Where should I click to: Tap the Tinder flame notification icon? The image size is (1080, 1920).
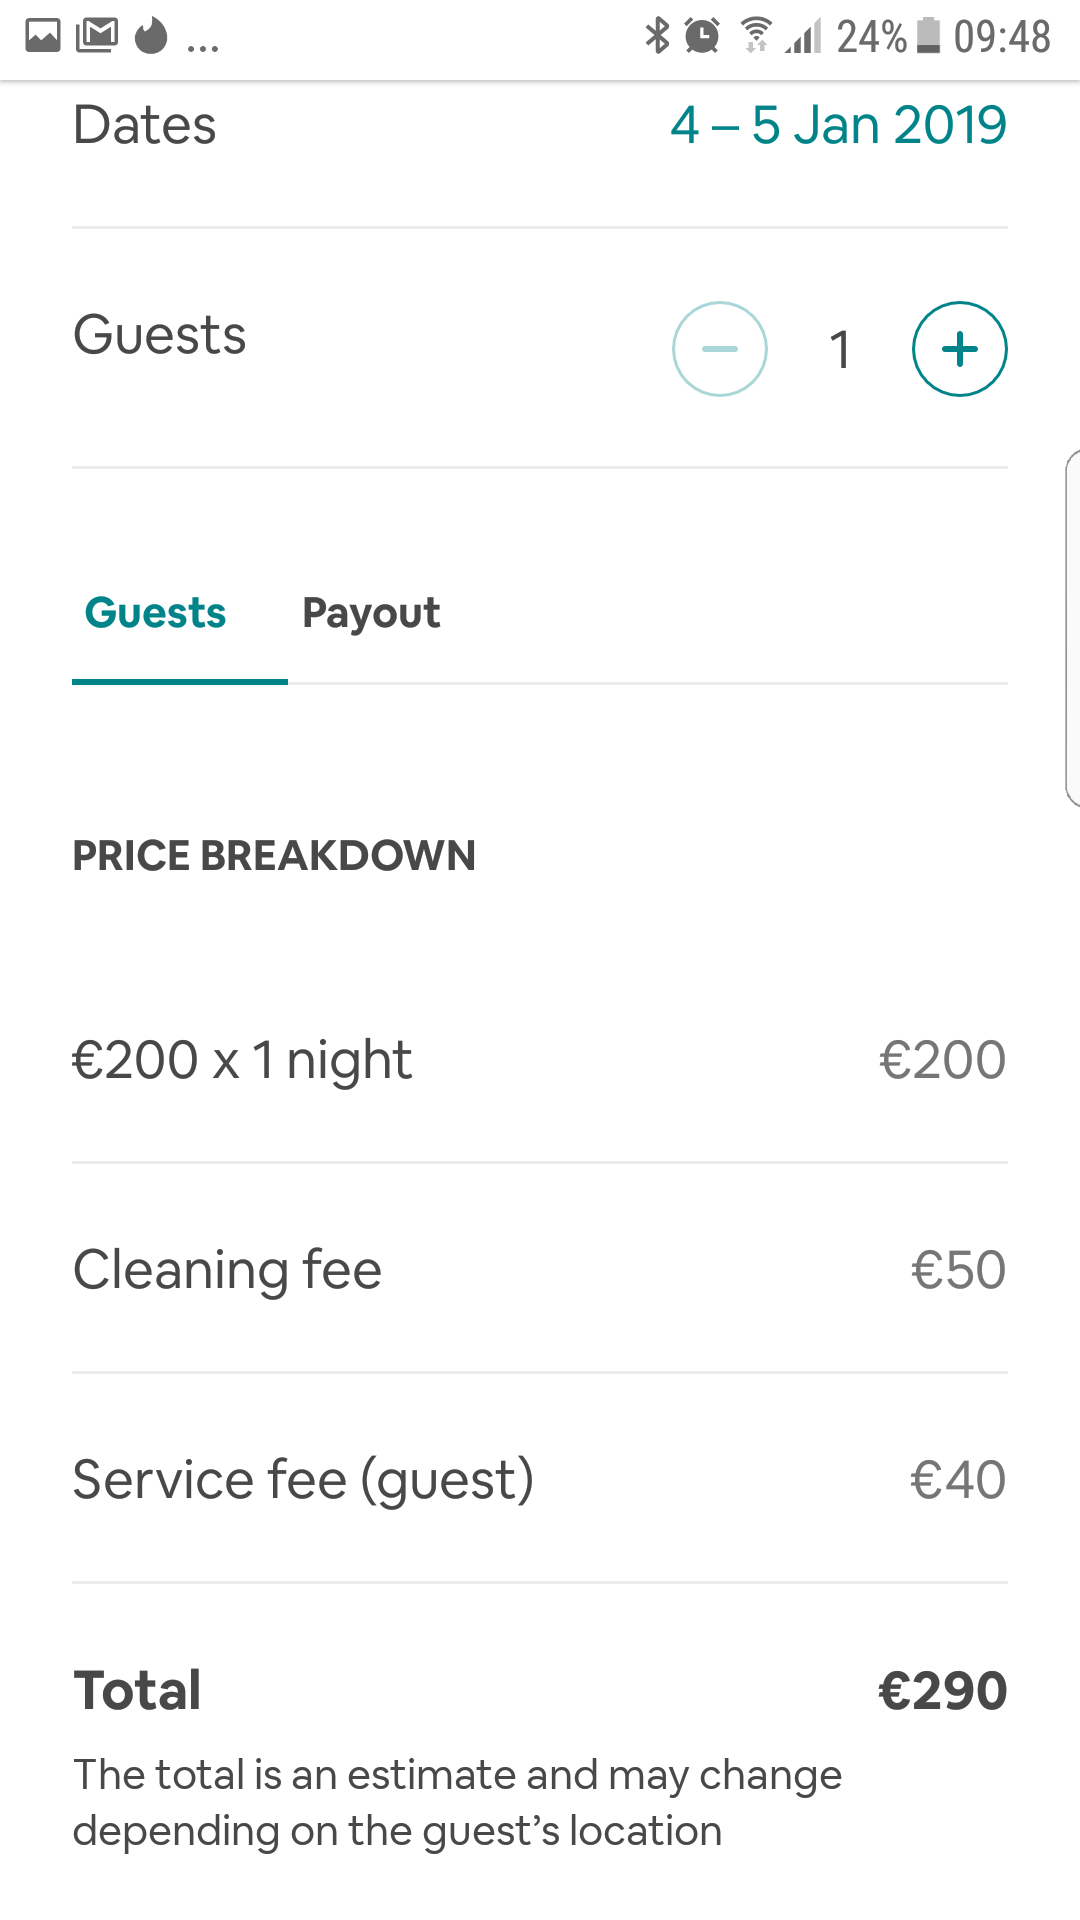tap(151, 36)
